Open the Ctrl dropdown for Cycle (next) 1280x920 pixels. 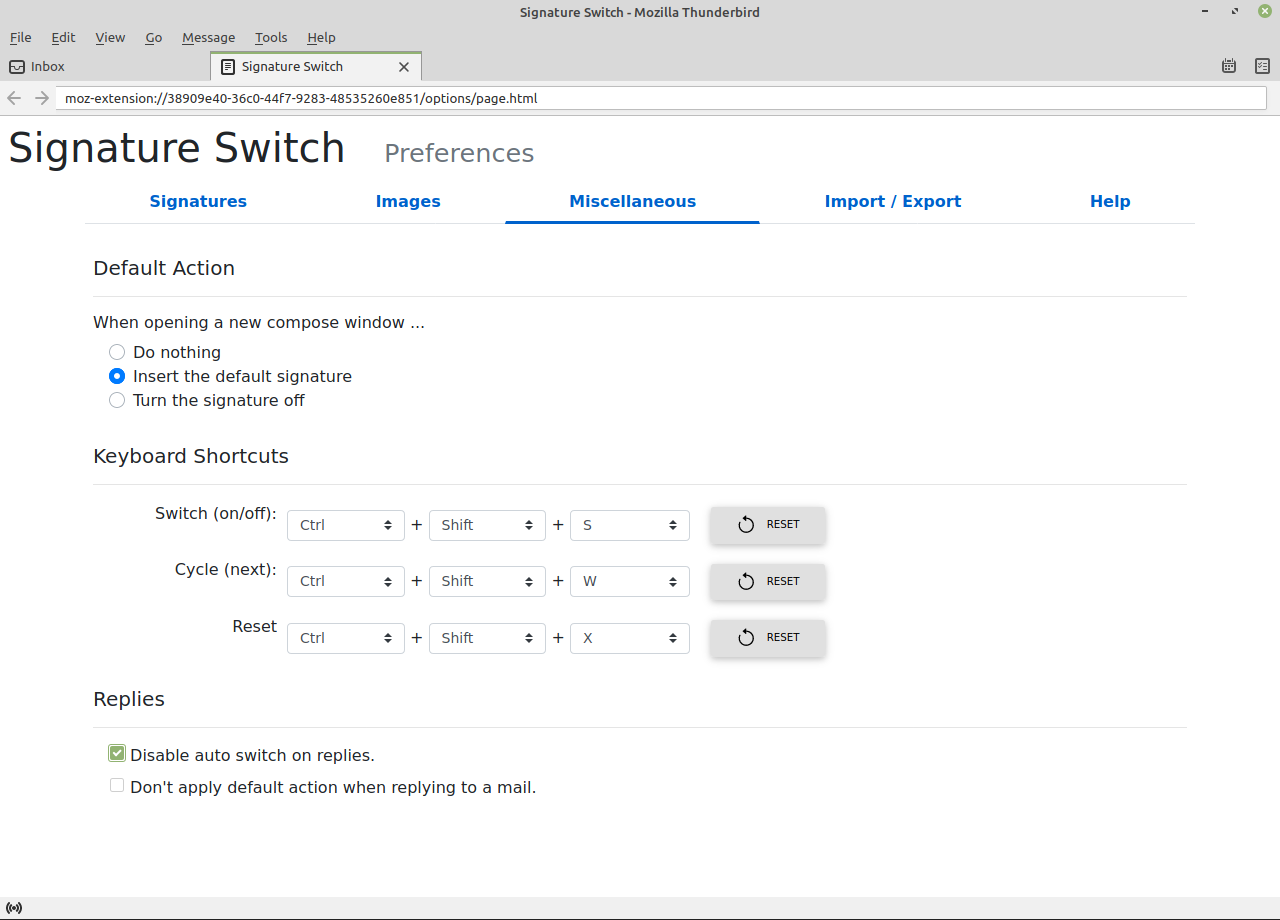[346, 581]
